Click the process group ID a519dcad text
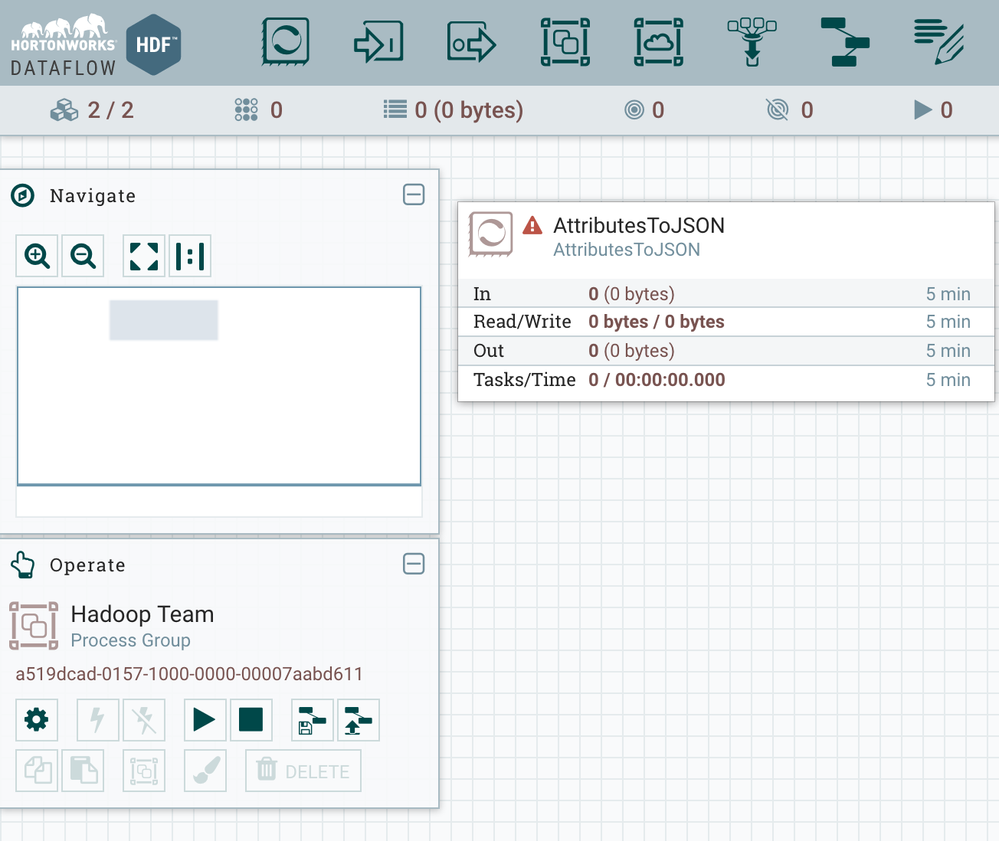 189,674
